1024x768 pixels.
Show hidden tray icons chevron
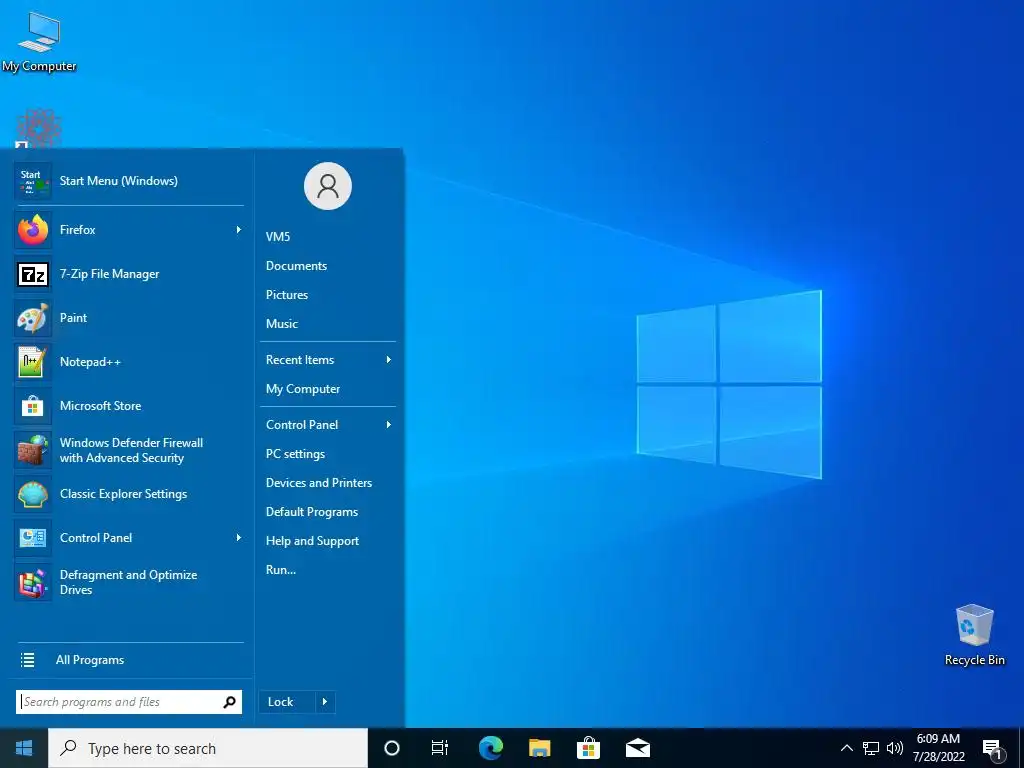click(x=846, y=748)
